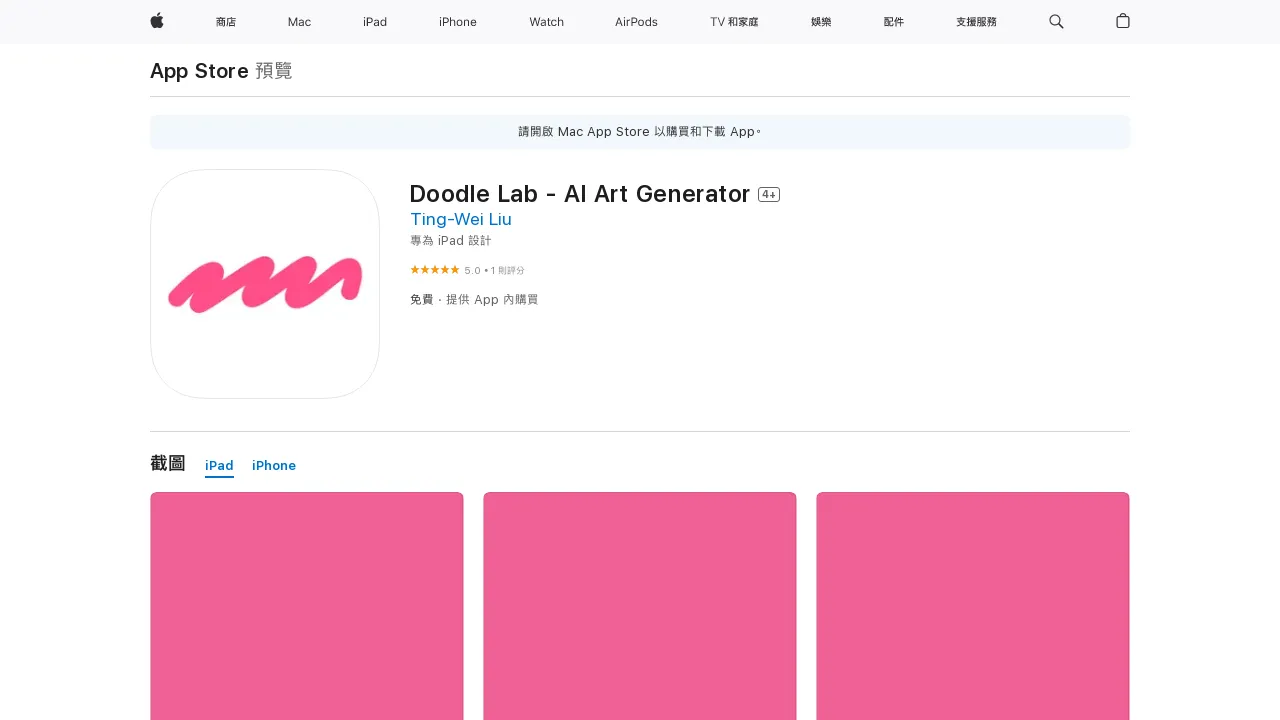Image resolution: width=1280 pixels, height=720 pixels.
Task: Open the search magnifier icon
Action: click(x=1056, y=22)
